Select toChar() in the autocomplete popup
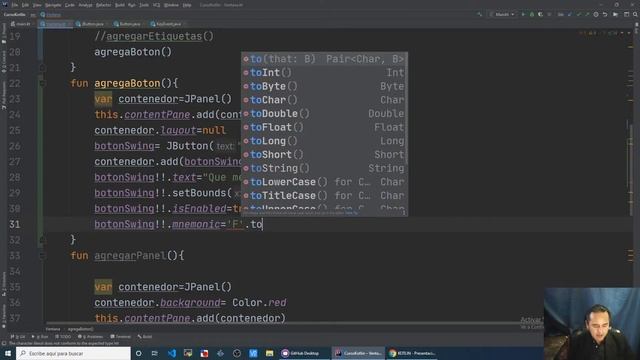 tap(324, 100)
